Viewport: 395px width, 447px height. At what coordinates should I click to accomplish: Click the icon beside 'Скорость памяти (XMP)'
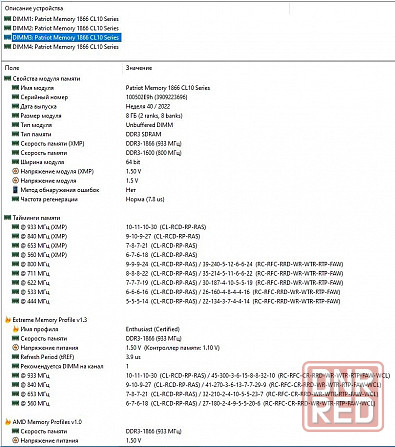[x=15, y=143]
